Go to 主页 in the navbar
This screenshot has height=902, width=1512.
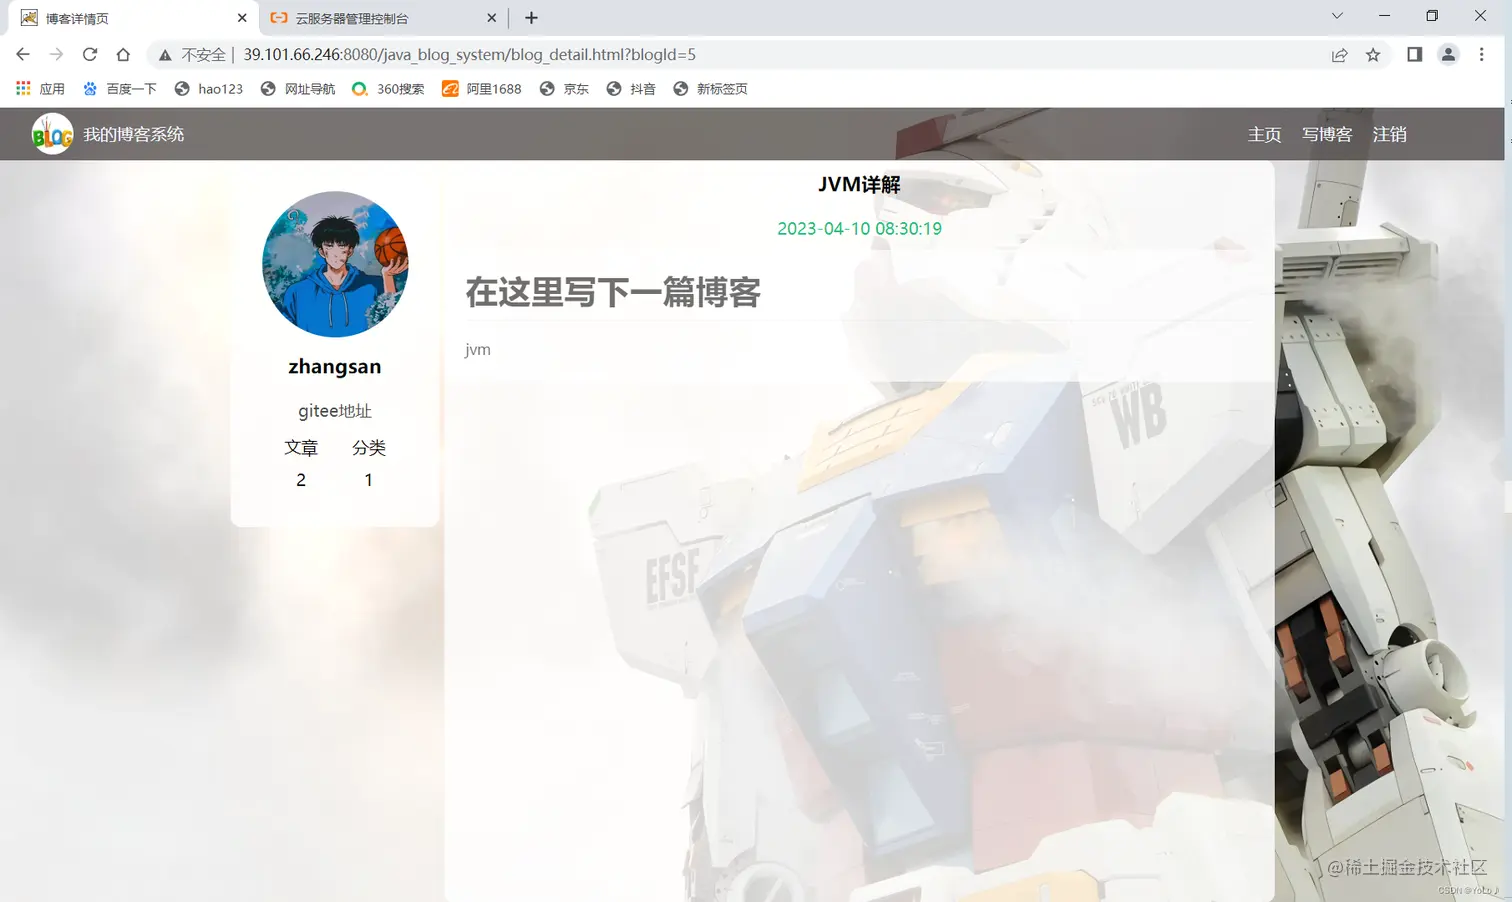(x=1264, y=134)
